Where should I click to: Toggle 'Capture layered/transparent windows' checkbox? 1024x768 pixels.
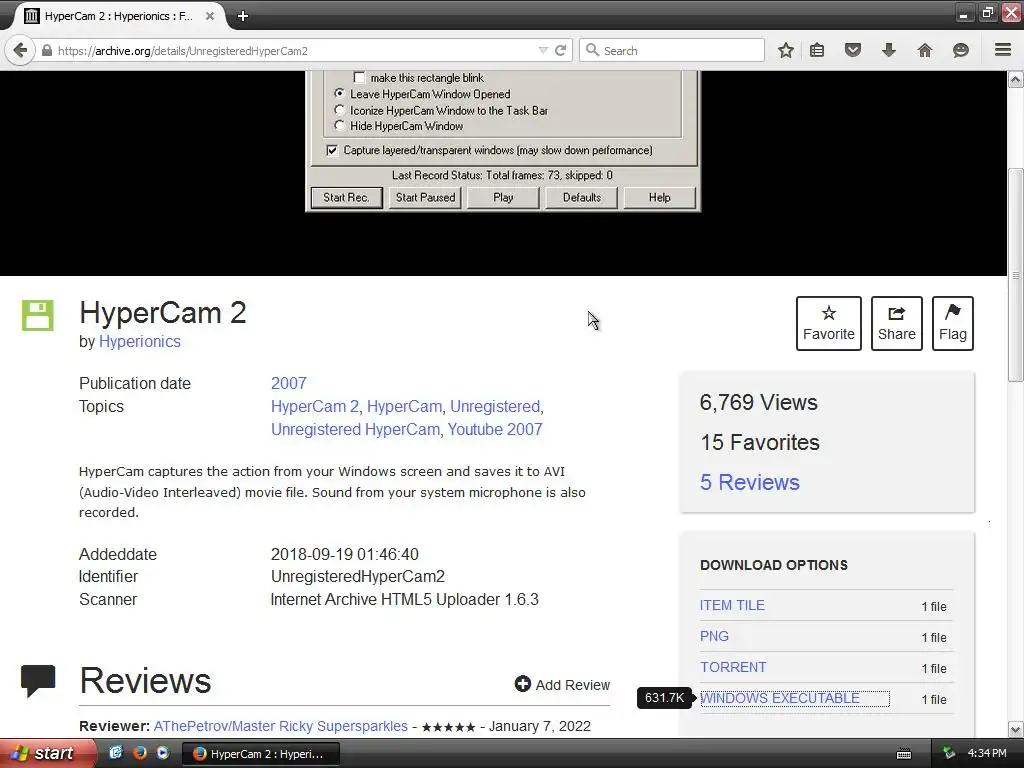pyautogui.click(x=332, y=150)
